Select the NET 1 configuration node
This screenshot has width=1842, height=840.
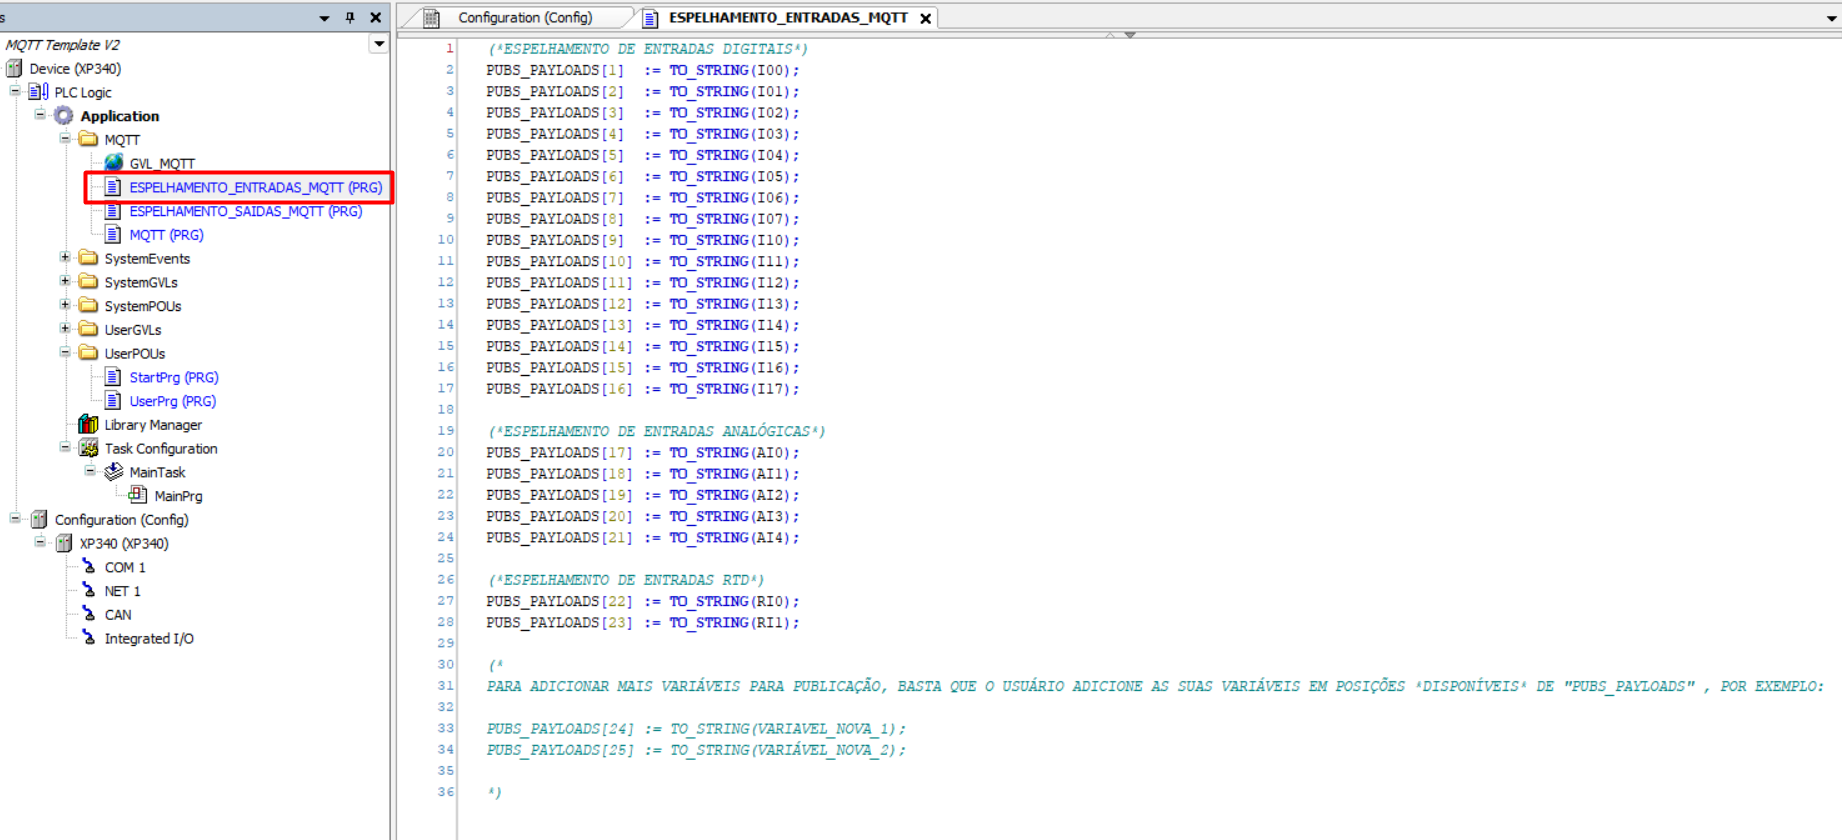122,591
